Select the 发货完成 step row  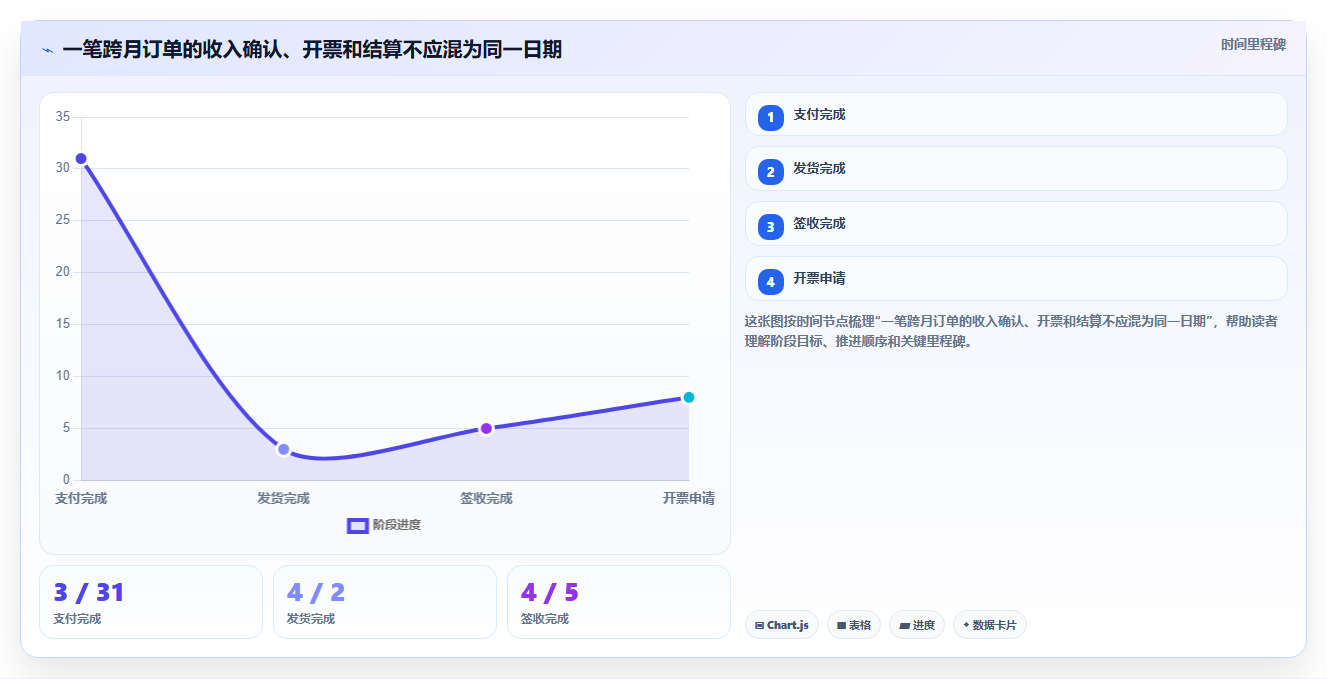point(1016,168)
